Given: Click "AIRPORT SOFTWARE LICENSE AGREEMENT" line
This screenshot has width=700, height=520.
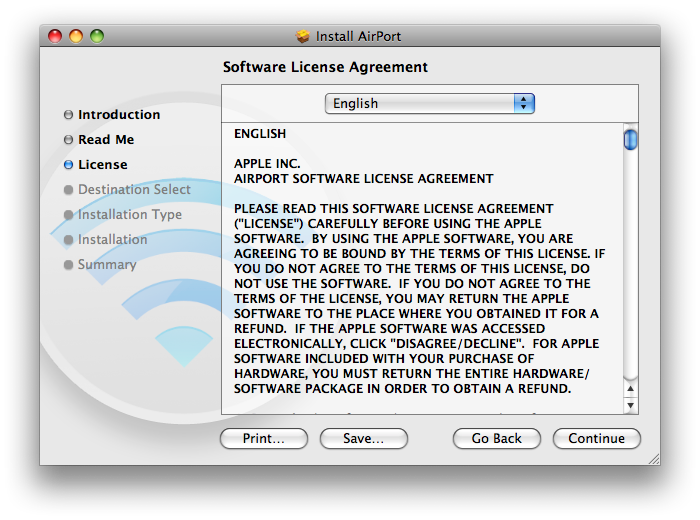Looking at the screenshot, I should click(364, 179).
